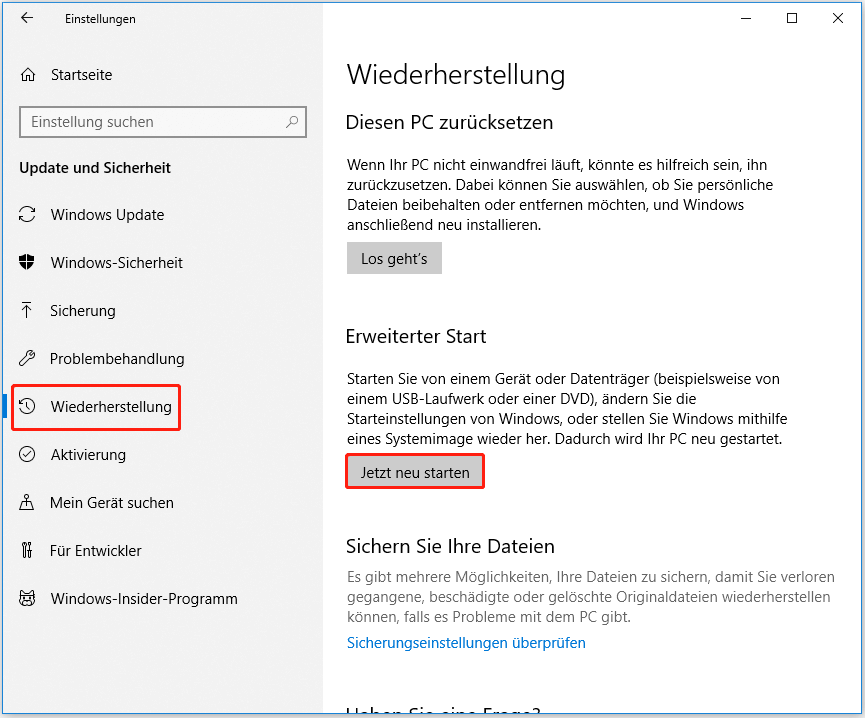Open Sicherung via its backup icon
Viewport: 865px width, 718px height.
click(27, 310)
